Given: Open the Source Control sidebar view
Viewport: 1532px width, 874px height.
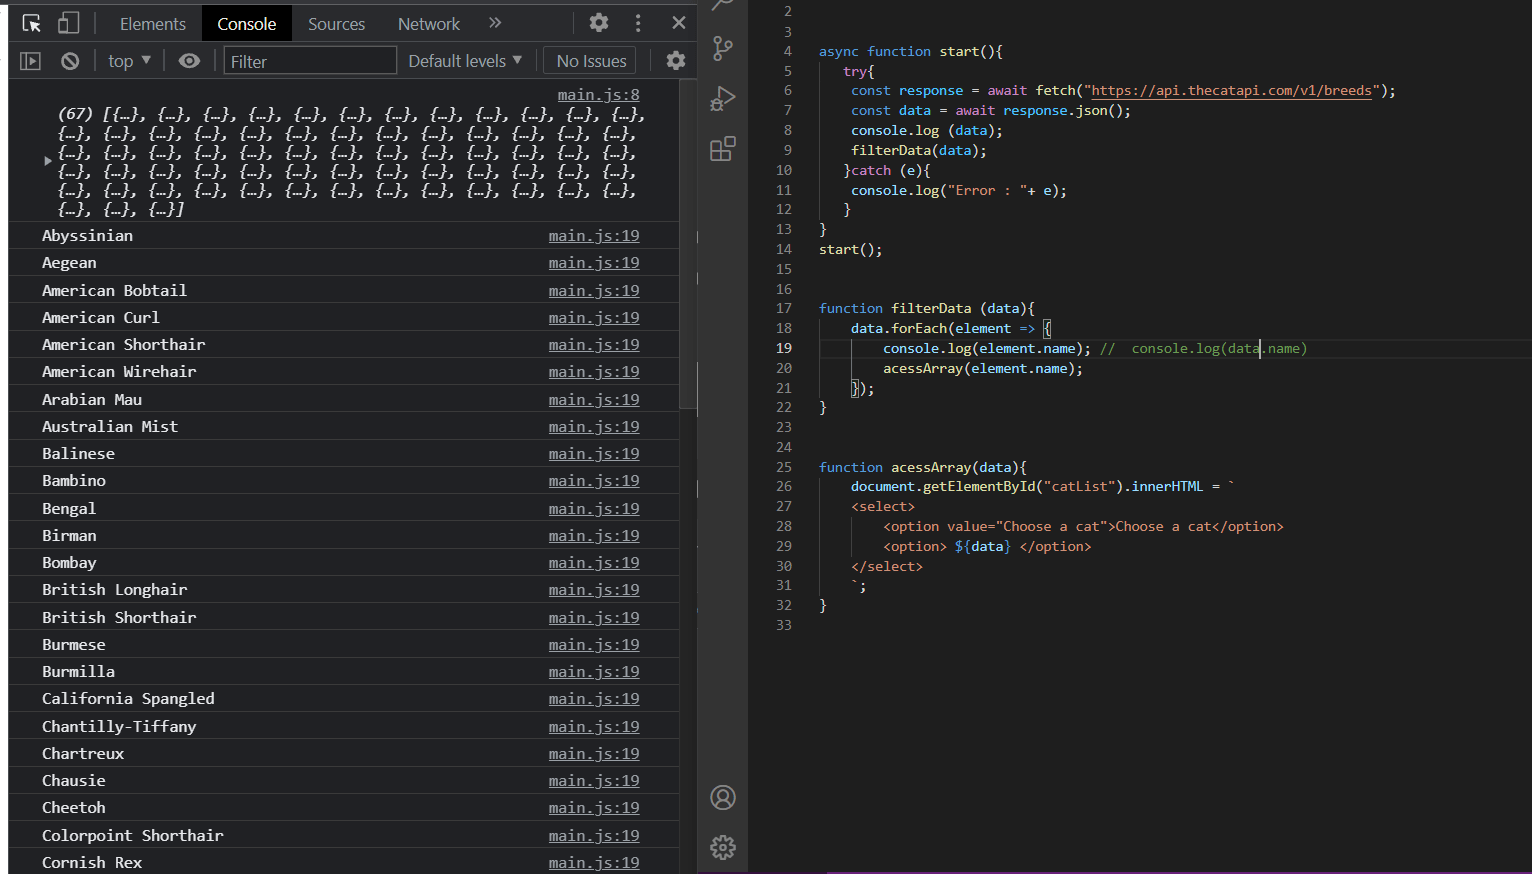Looking at the screenshot, I should point(723,48).
